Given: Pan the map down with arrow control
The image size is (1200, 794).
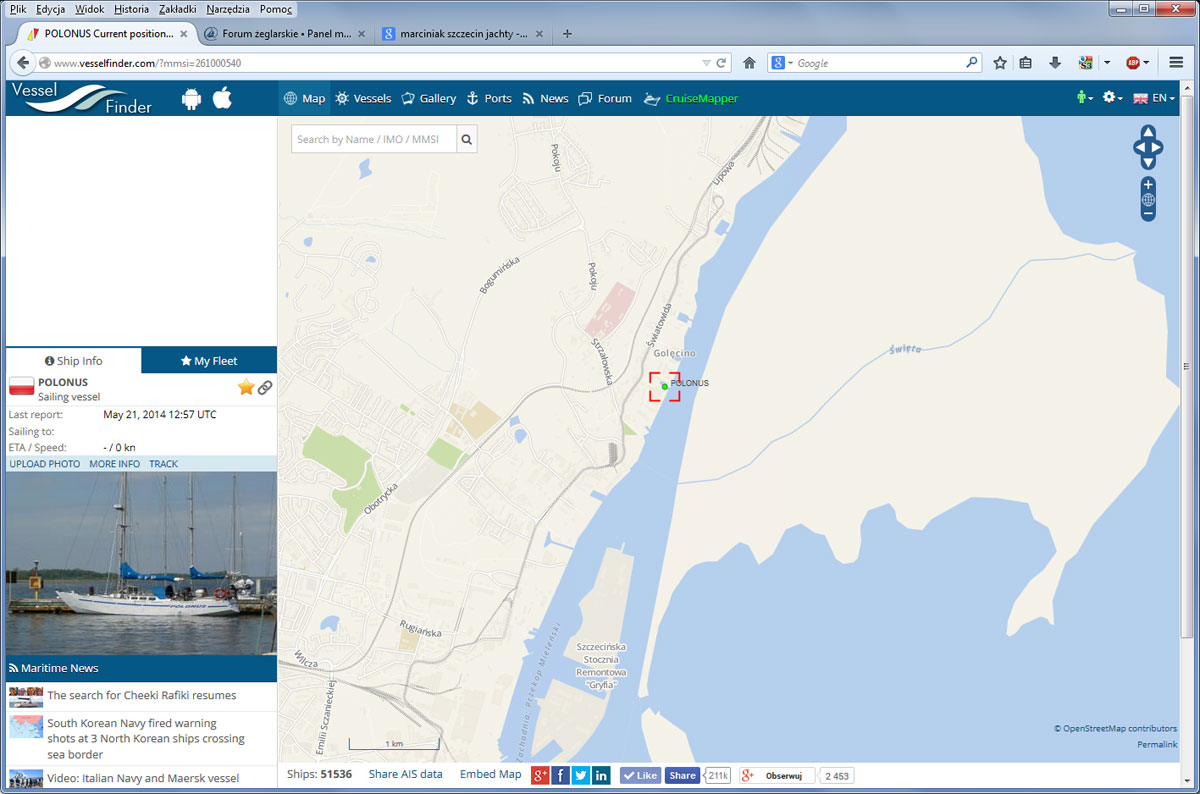Looking at the screenshot, I should point(1148,162).
